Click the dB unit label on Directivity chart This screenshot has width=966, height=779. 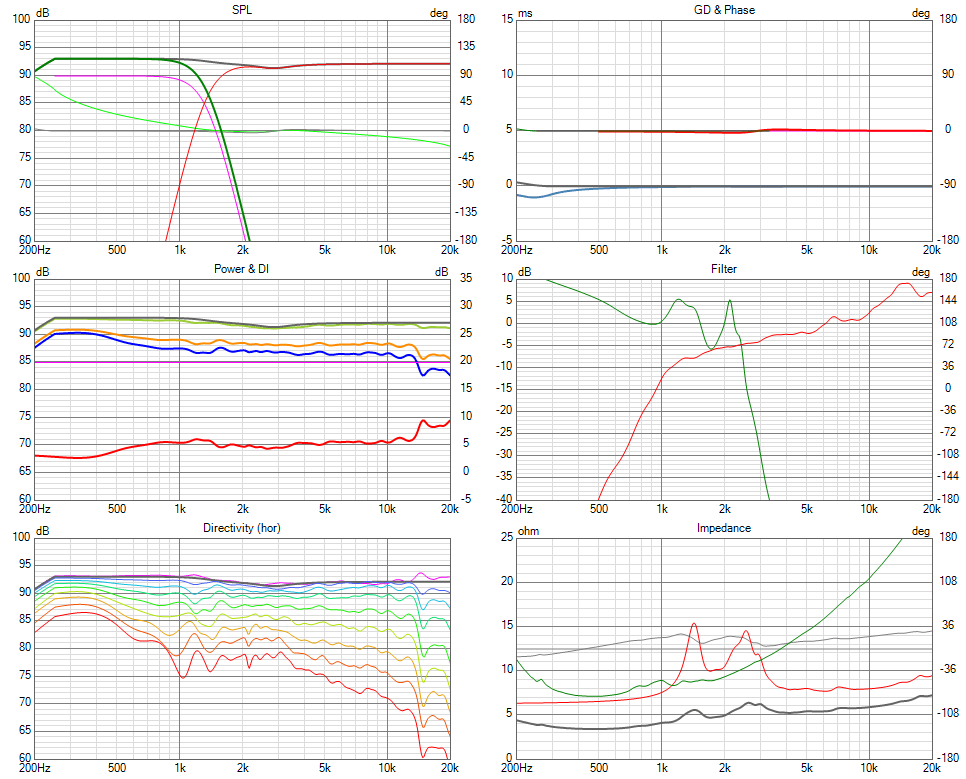pyautogui.click(x=43, y=531)
